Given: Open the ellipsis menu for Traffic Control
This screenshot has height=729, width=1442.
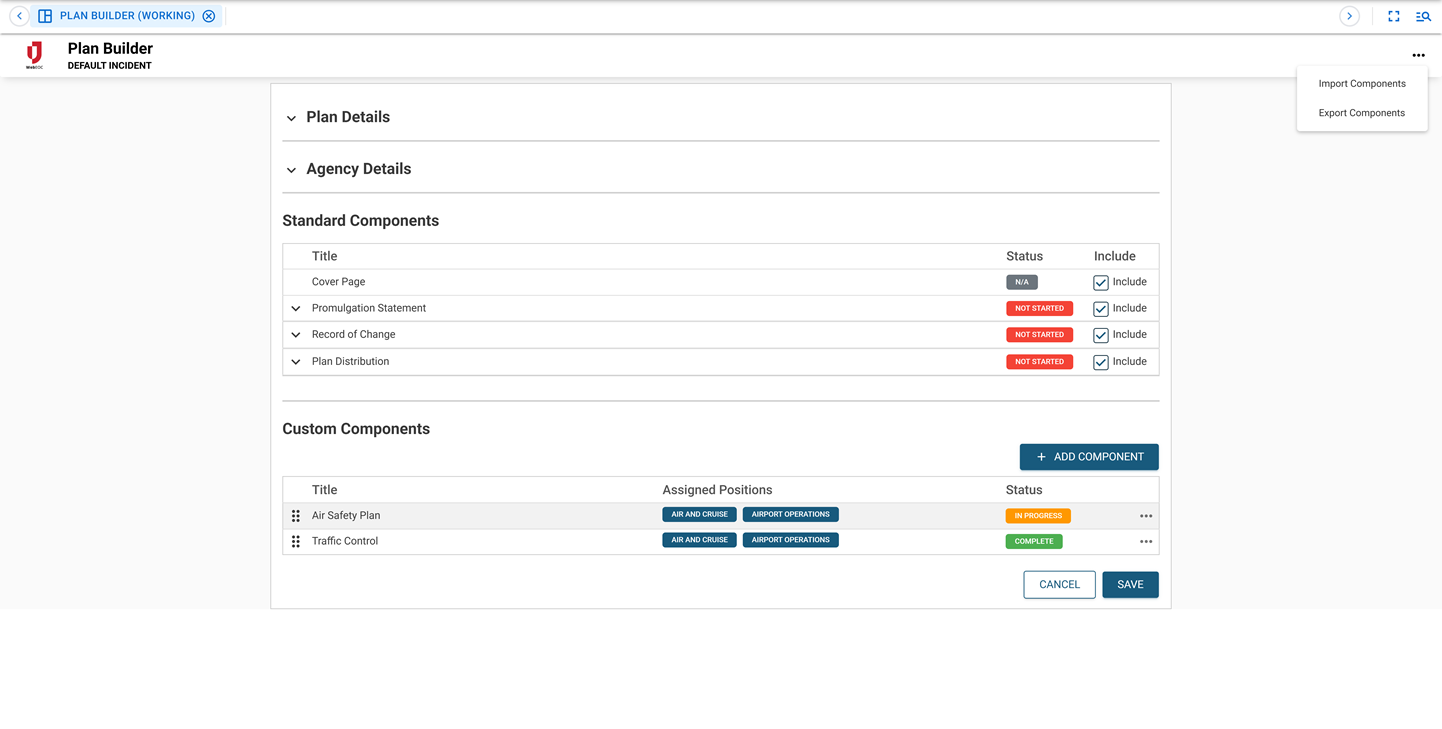Looking at the screenshot, I should point(1145,541).
